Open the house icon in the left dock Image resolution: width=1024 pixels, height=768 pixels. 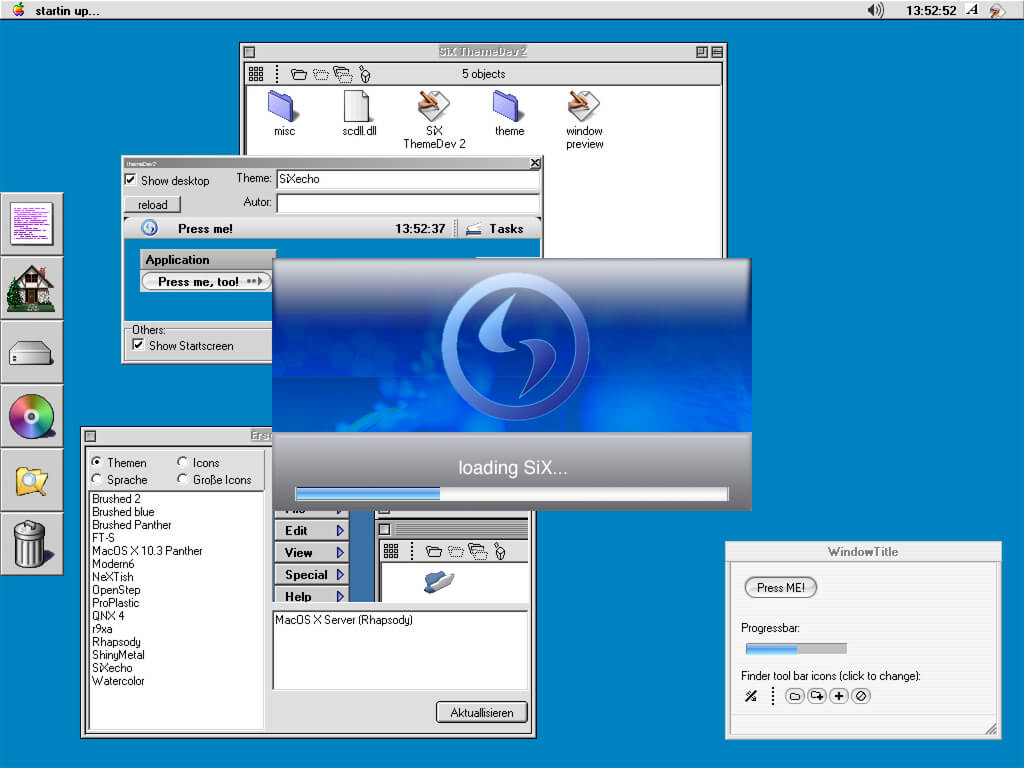31,288
